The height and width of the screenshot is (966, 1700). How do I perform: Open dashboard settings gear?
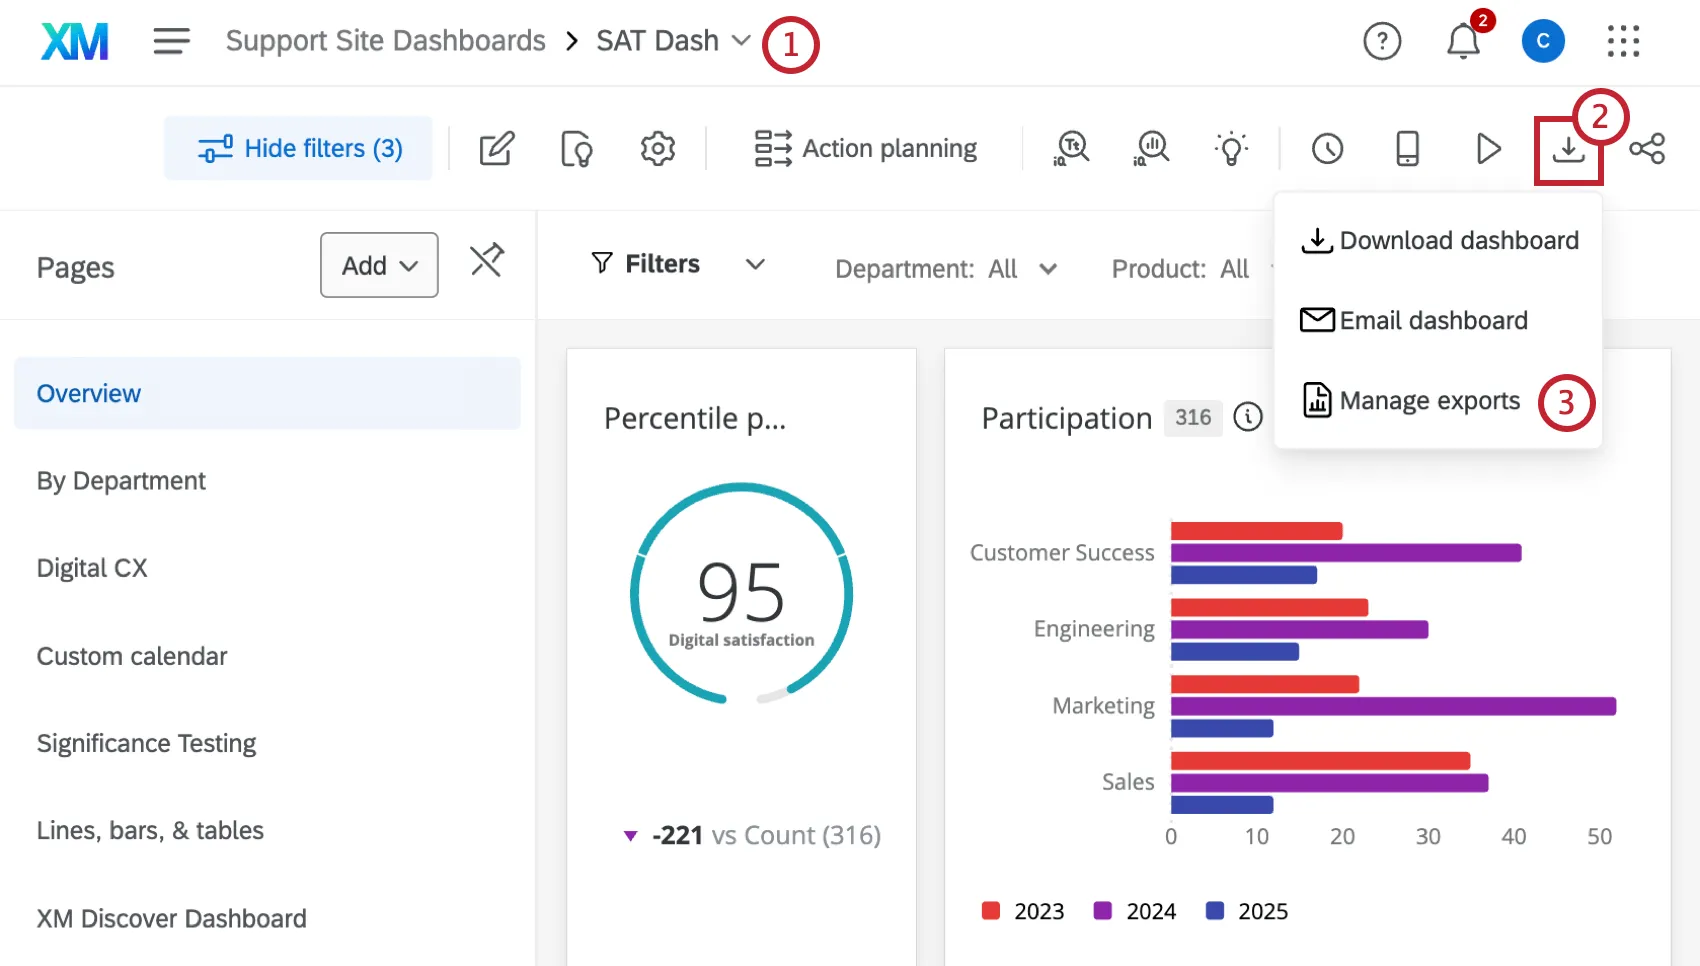point(658,148)
